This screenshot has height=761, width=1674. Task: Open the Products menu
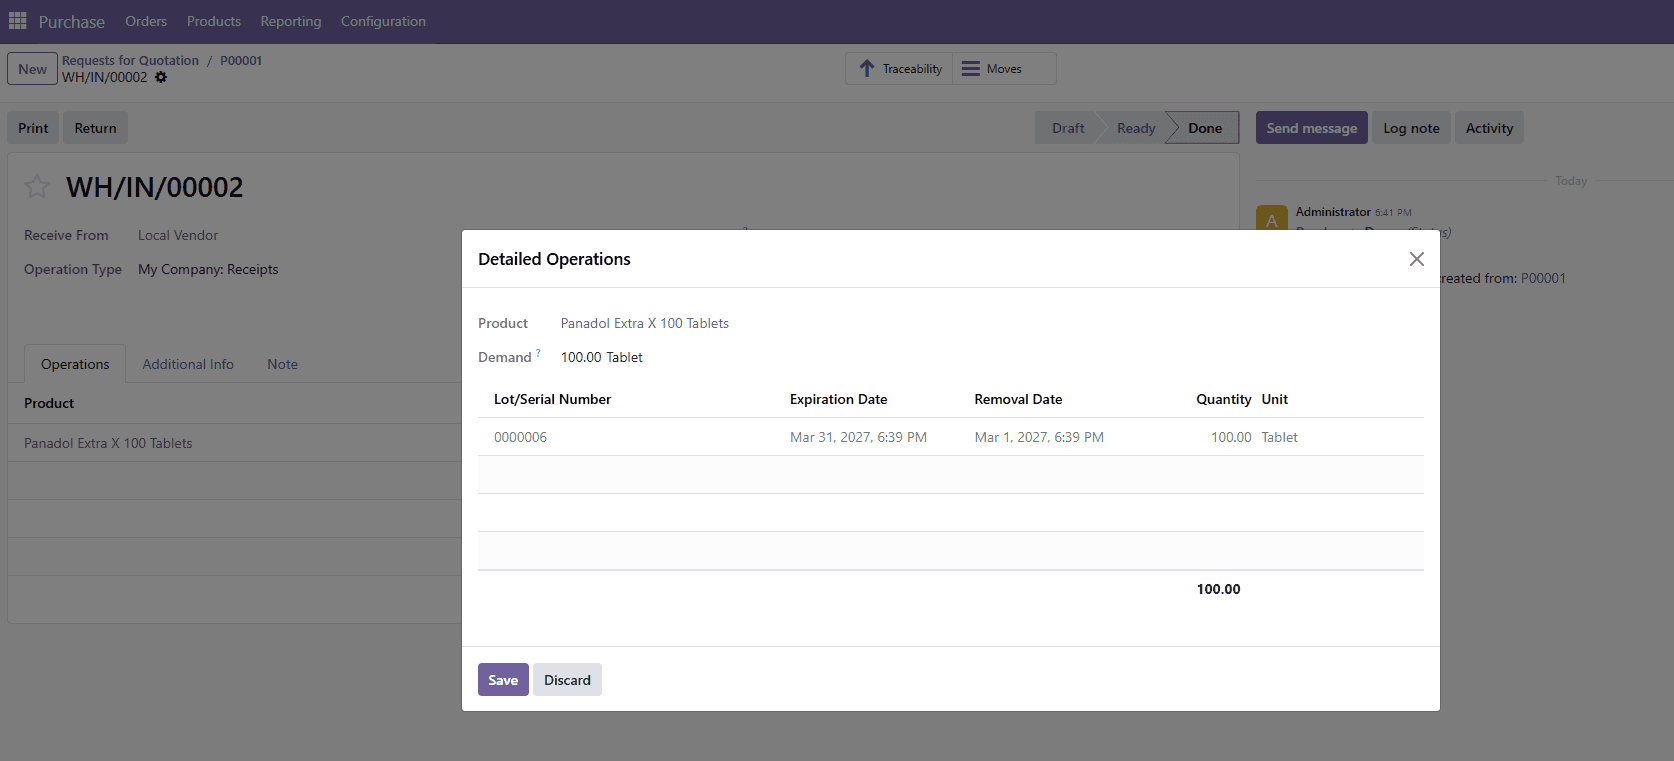[214, 21]
